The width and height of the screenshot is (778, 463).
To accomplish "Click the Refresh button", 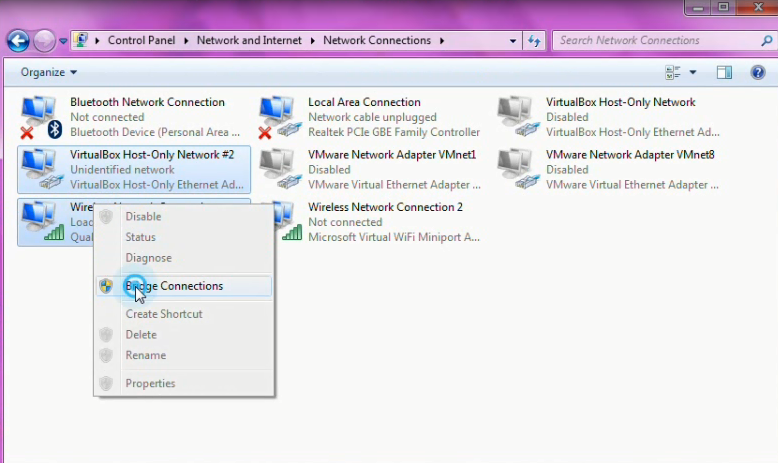I will [534, 41].
